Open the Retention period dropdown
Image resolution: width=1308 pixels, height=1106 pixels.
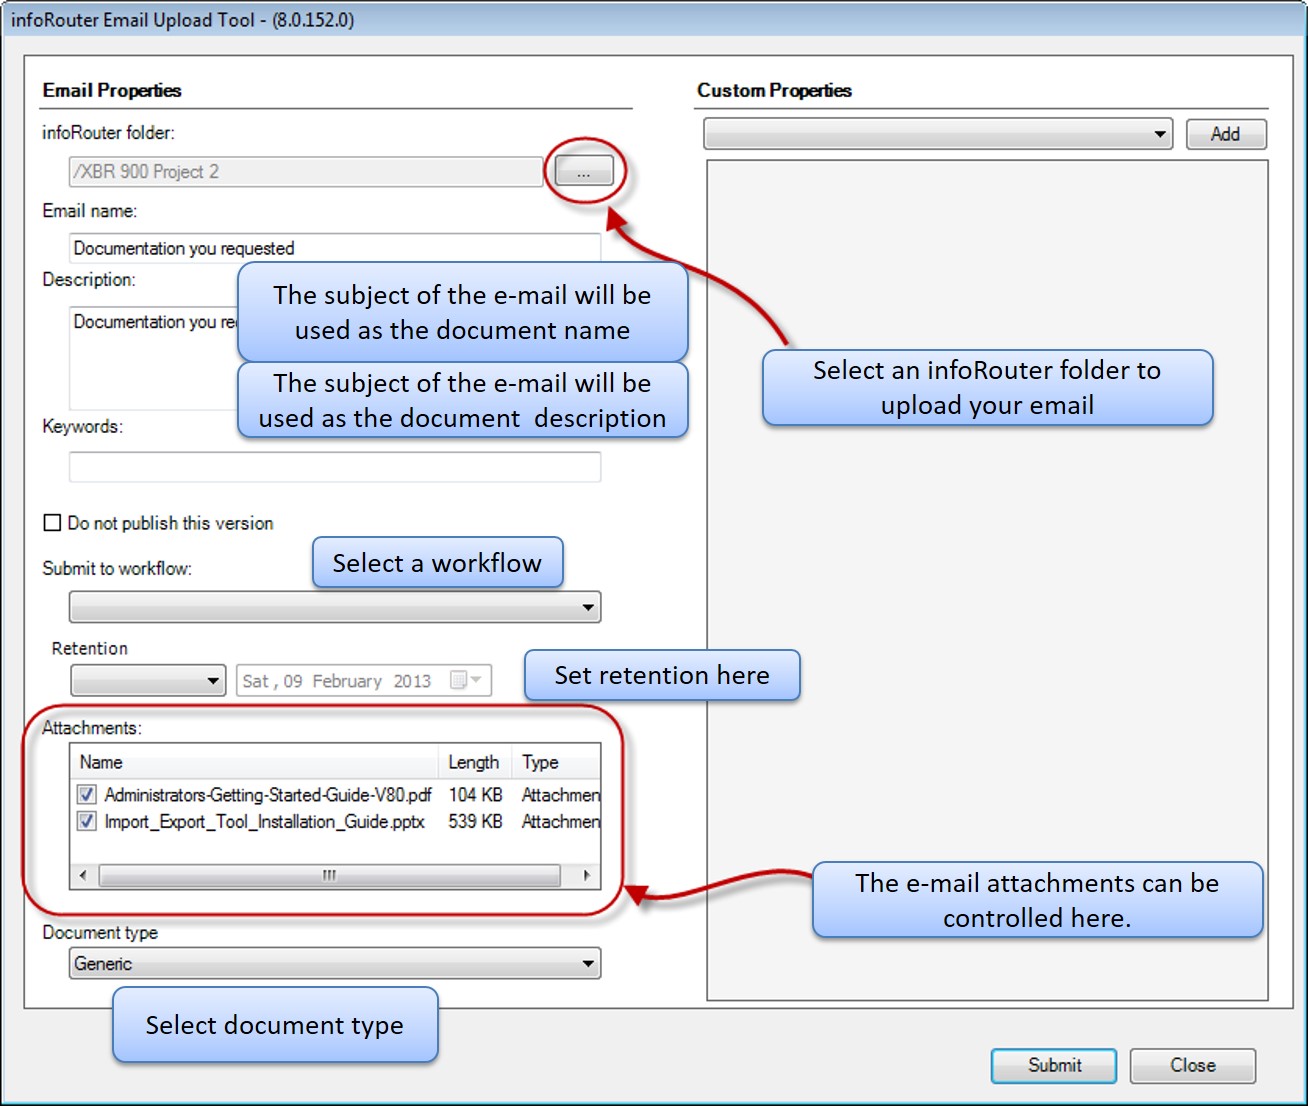[148, 681]
